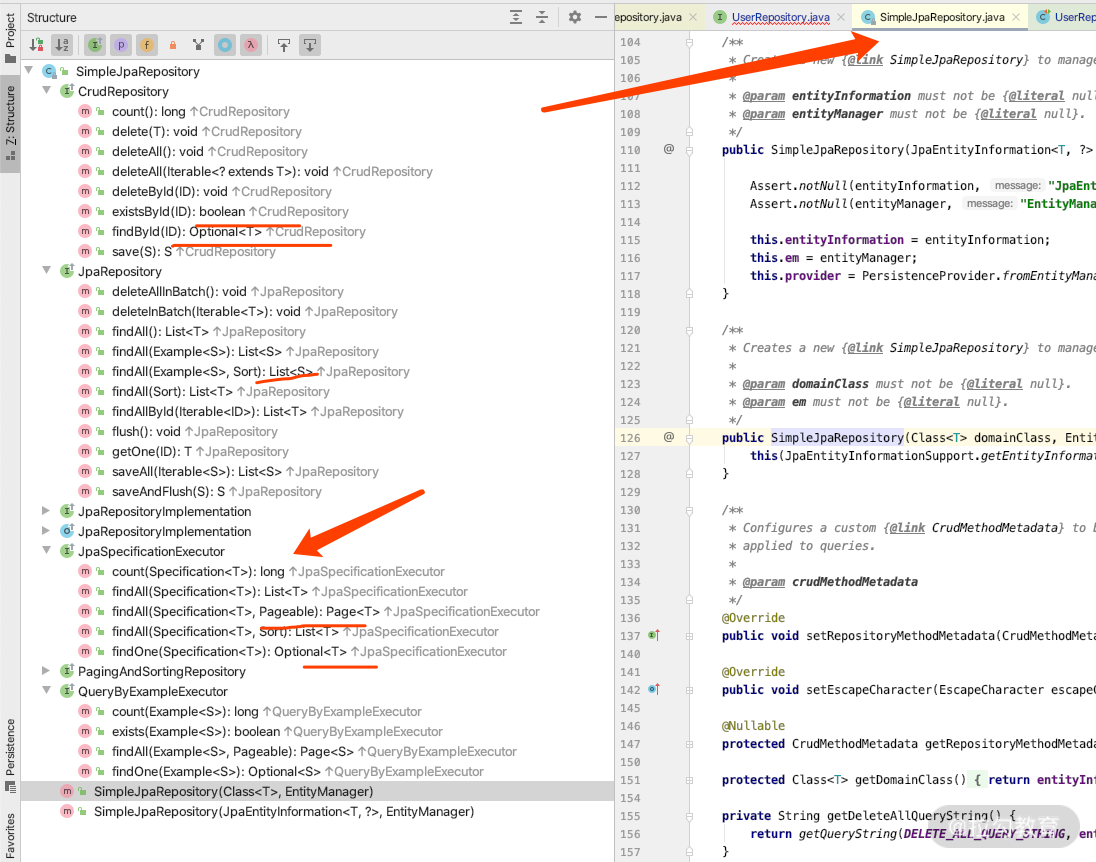Click line number 115 in the gutter
This screenshot has width=1096, height=862.
tap(630, 240)
